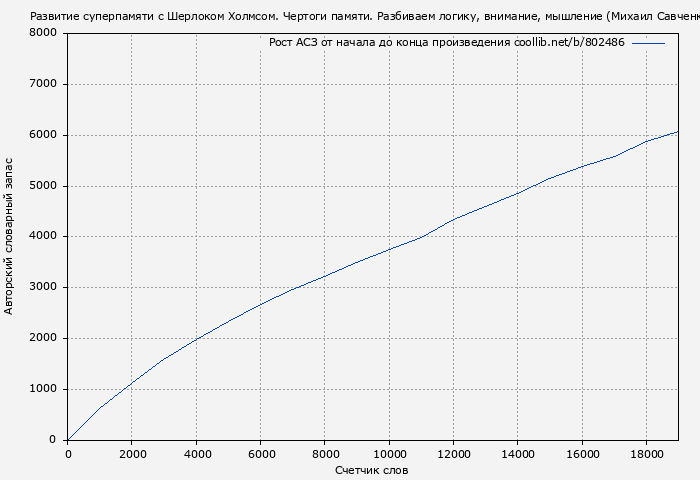Click the 6000 tick on the horizontal axis
The image size is (700, 480).
[261, 454]
